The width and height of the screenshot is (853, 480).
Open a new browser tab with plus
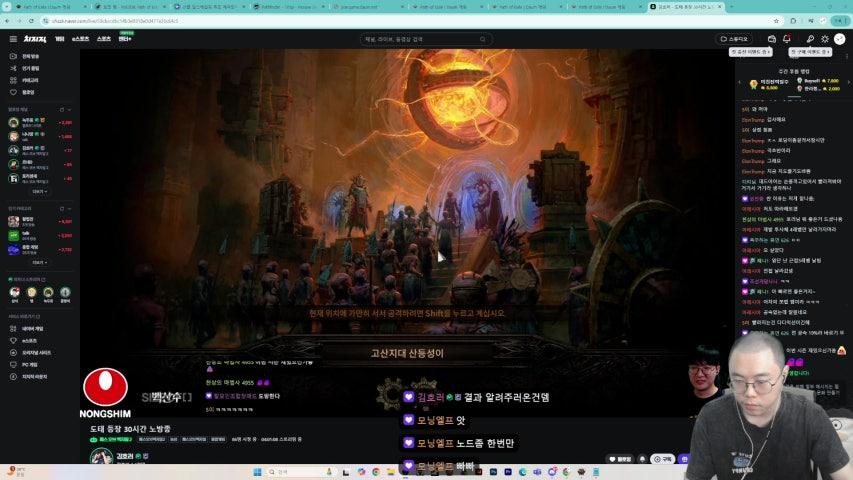(733, 7)
